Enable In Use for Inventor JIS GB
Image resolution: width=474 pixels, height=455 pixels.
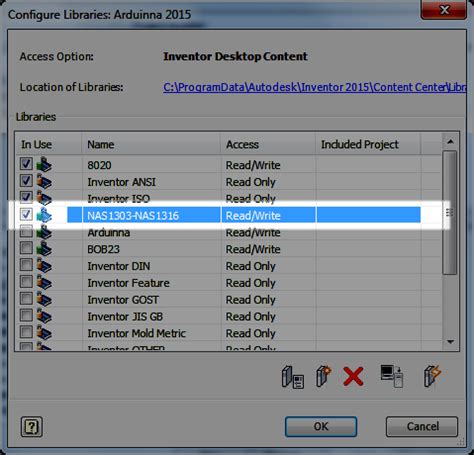pos(26,315)
